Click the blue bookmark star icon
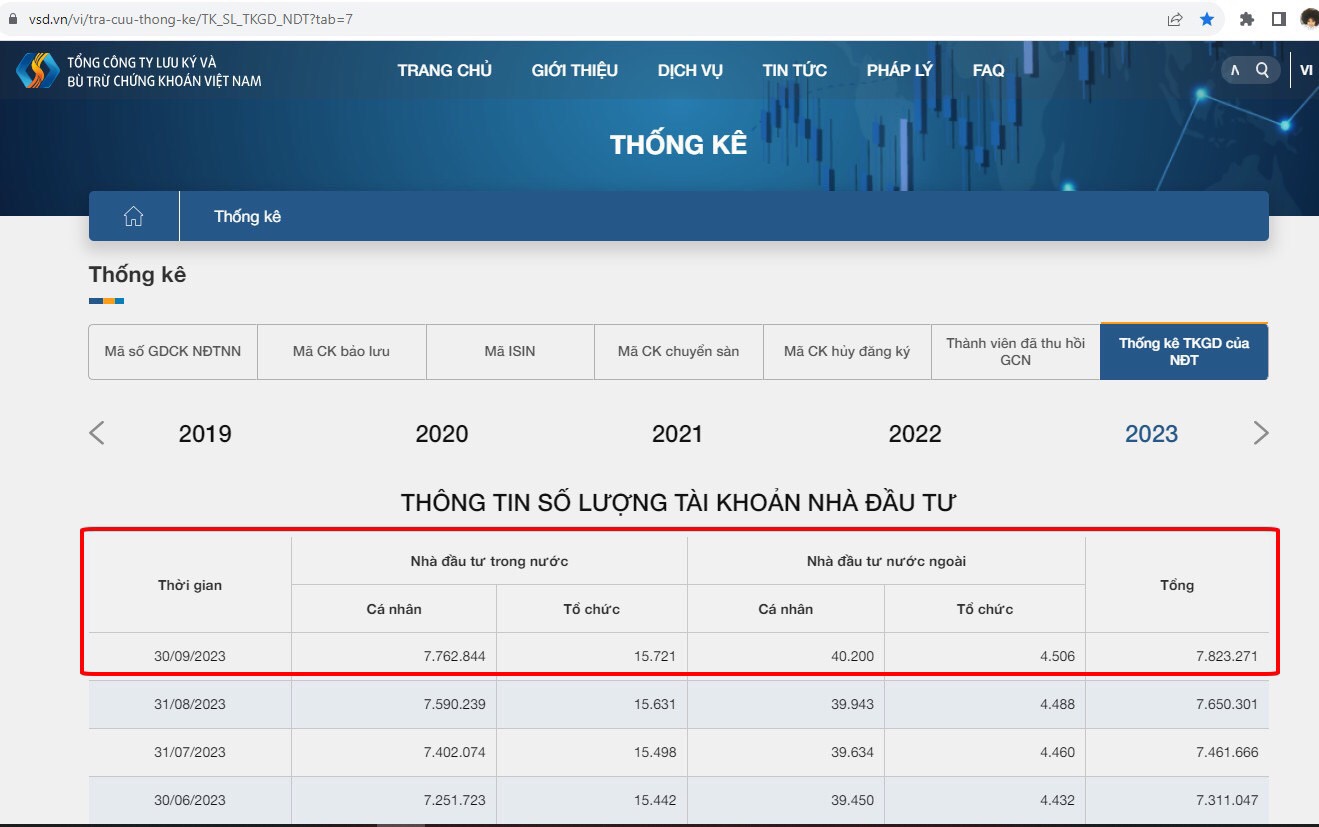The width and height of the screenshot is (1319, 827). pyautogui.click(x=1207, y=19)
